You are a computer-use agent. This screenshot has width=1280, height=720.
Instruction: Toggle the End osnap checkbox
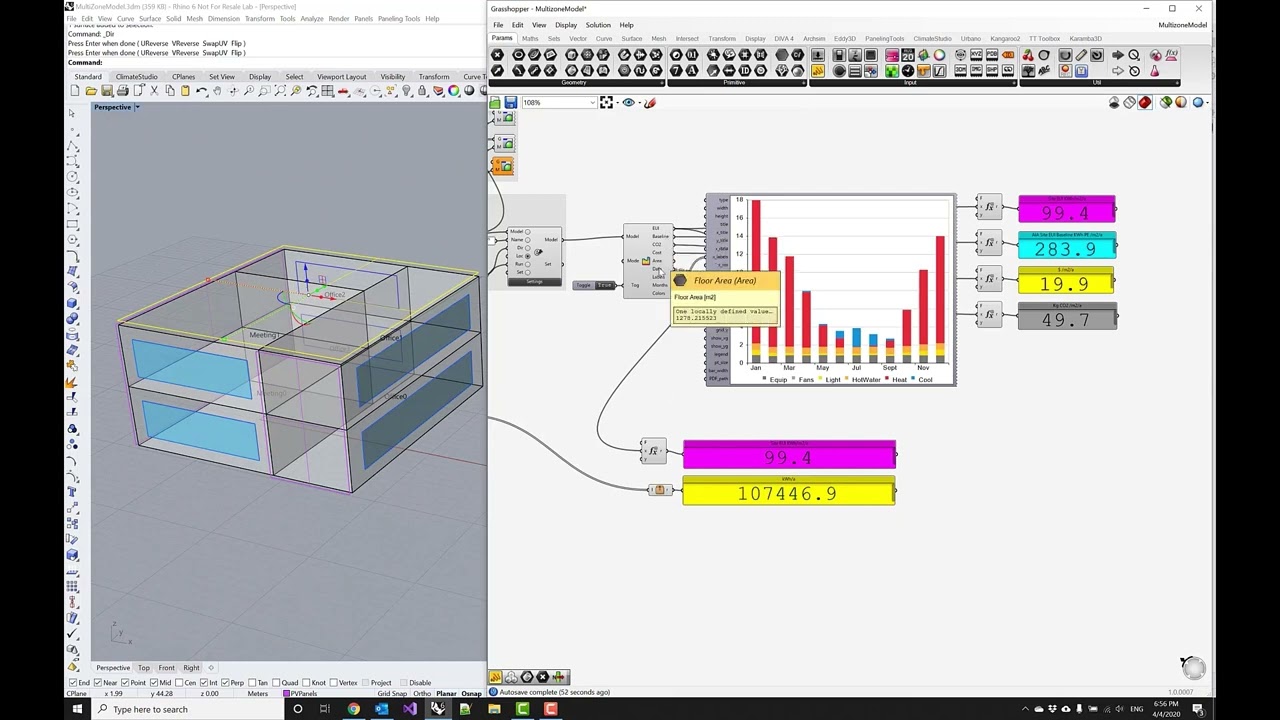(x=72, y=682)
